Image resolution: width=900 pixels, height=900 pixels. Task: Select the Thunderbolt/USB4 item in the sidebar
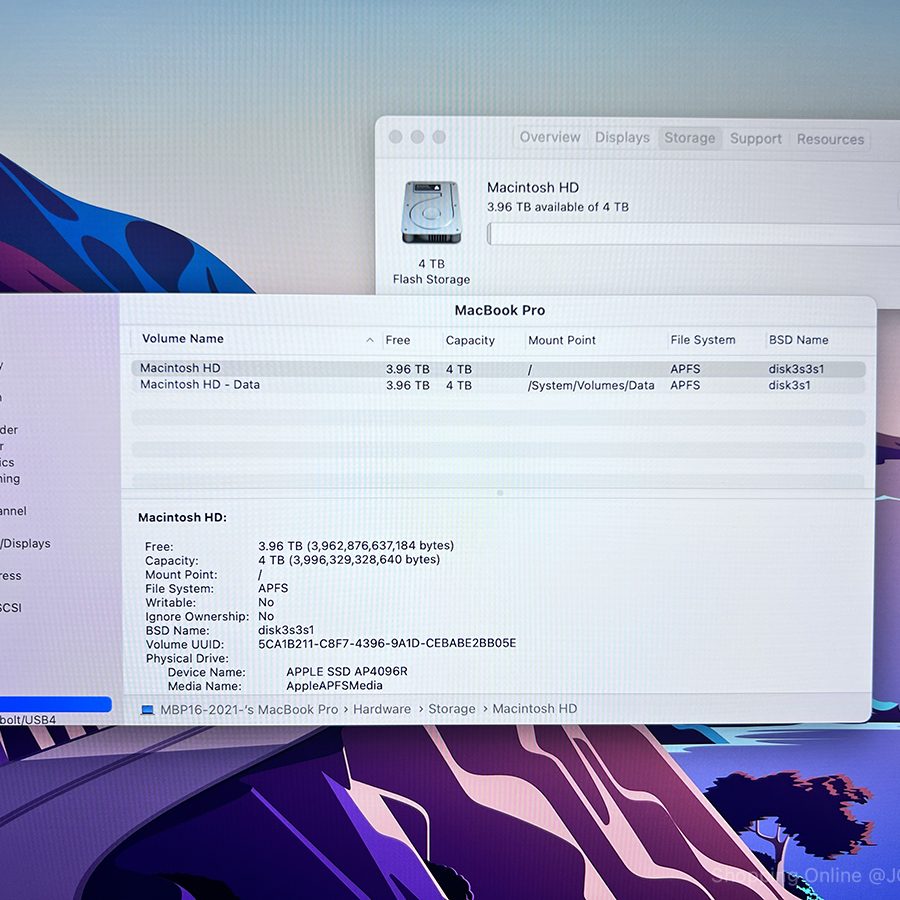point(28,719)
